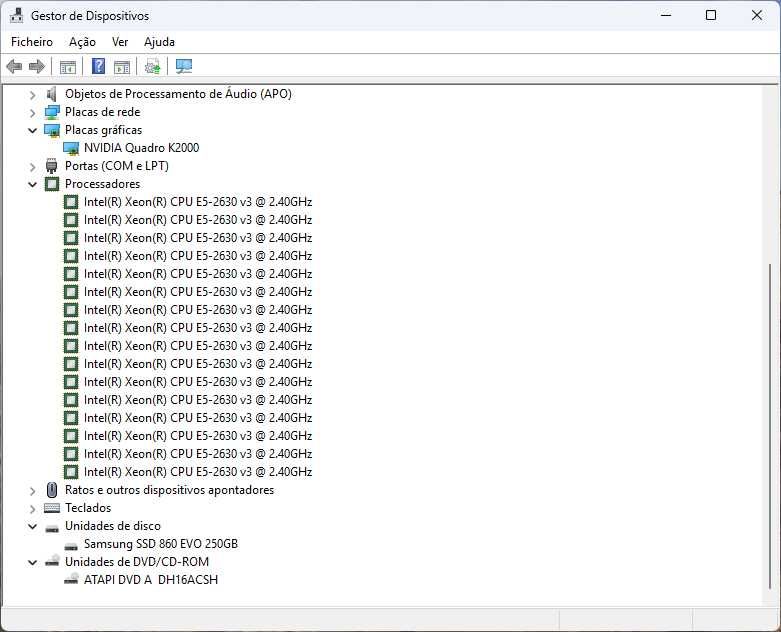Click the NVIDIA Quadro K2000 device icon
This screenshot has width=781, height=632.
[x=71, y=148]
